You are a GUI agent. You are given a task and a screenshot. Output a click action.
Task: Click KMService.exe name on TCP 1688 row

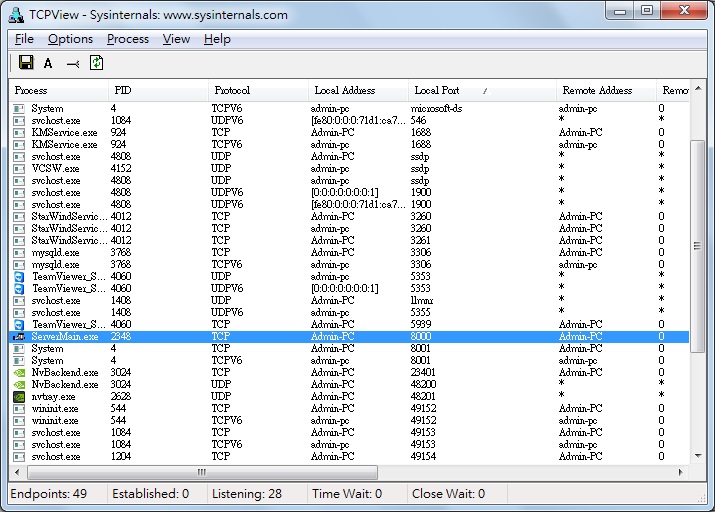point(64,133)
